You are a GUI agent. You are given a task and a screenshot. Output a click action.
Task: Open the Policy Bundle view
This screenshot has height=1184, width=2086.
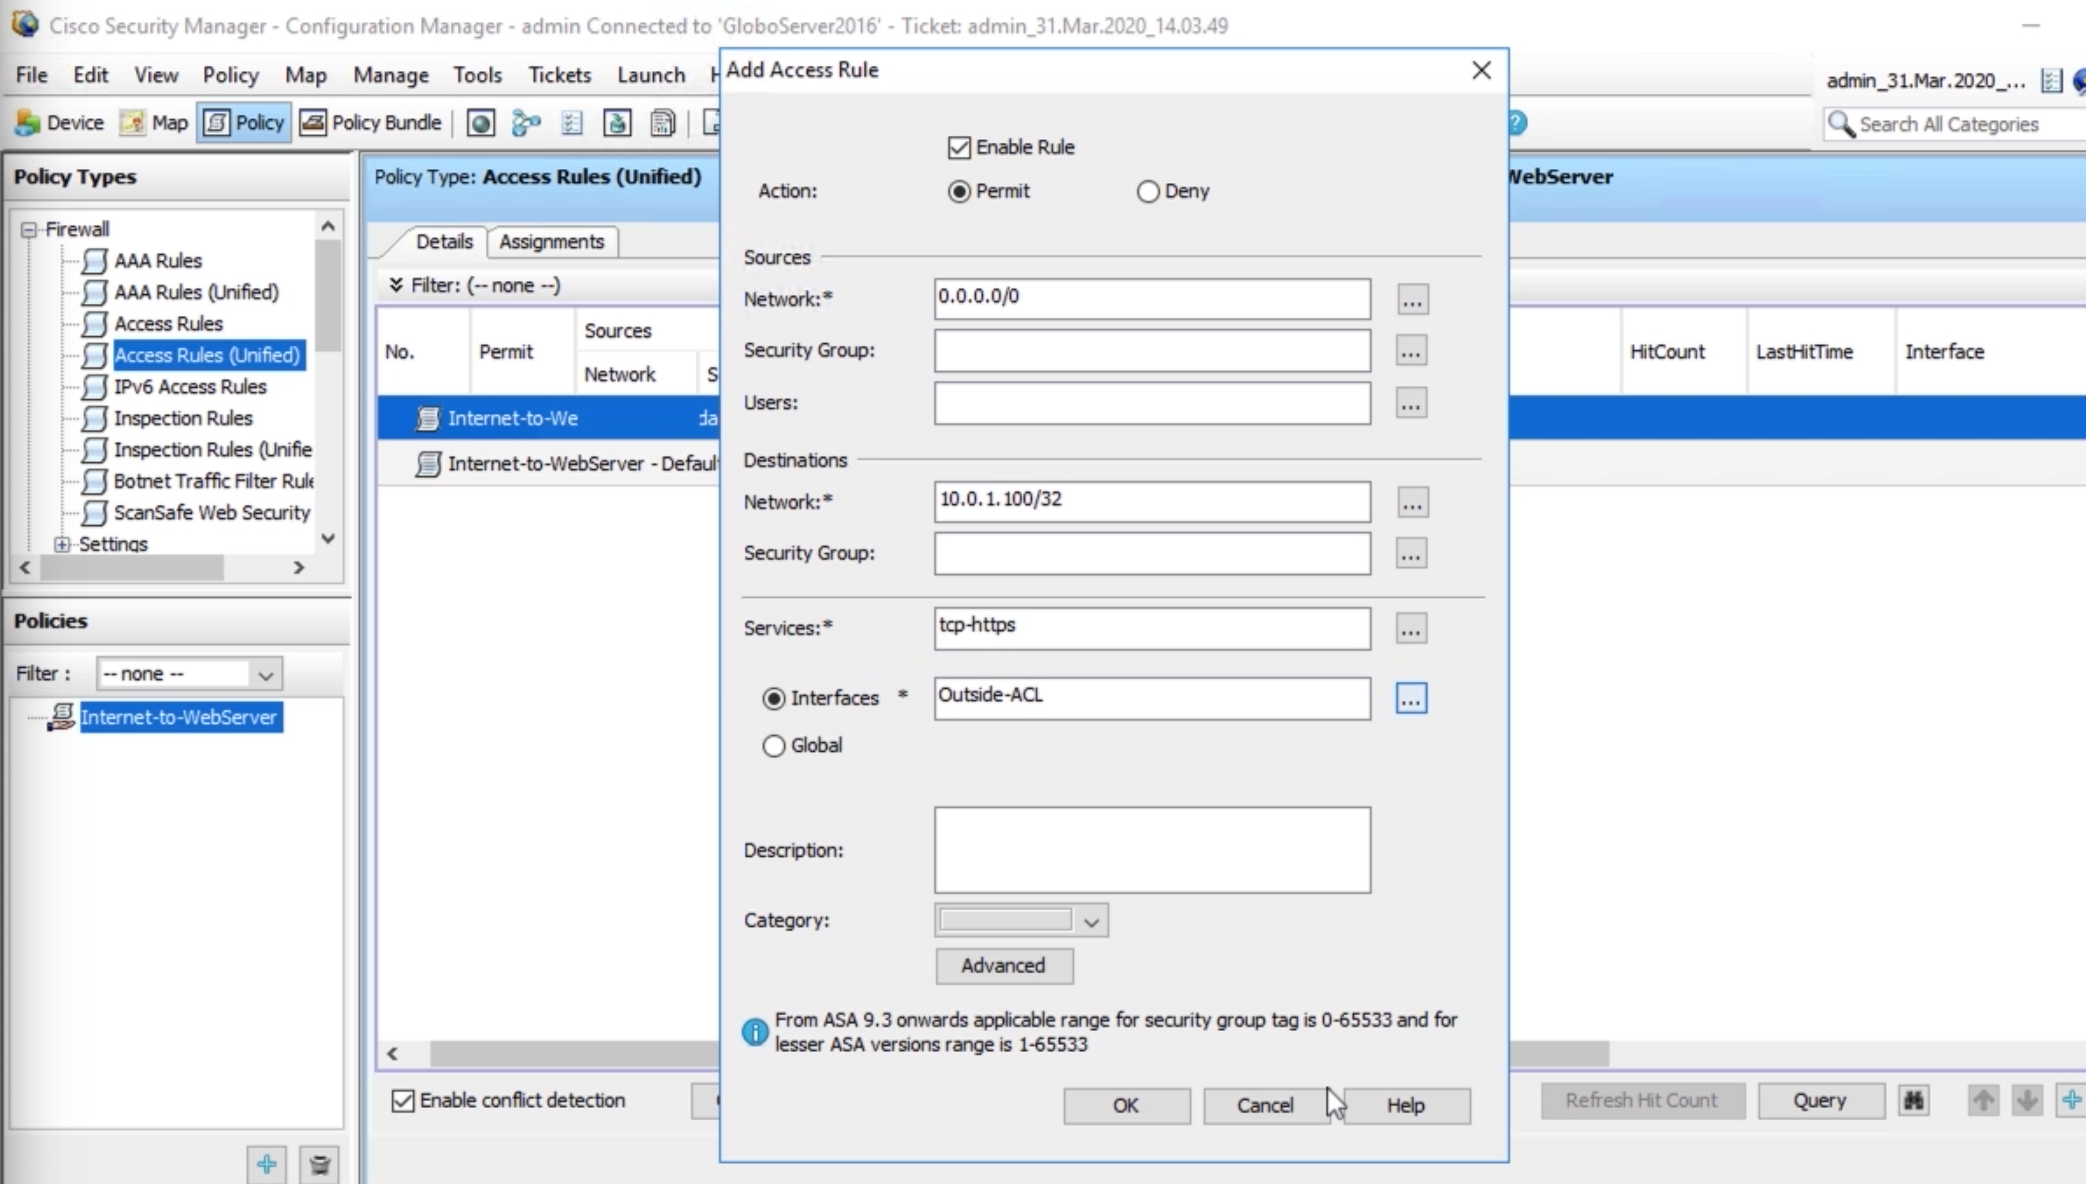coord(371,123)
